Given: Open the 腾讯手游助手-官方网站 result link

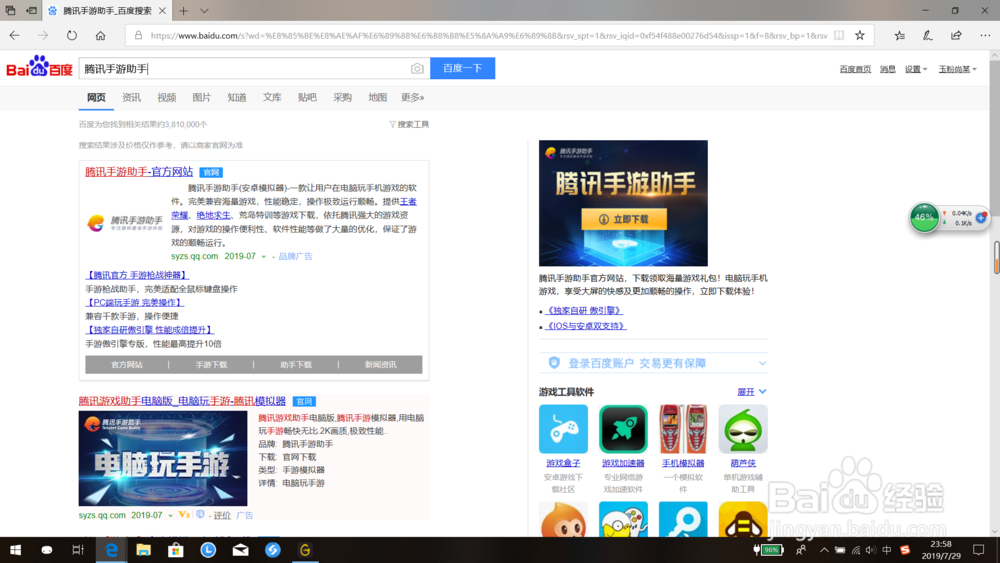Looking at the screenshot, I should click(139, 172).
